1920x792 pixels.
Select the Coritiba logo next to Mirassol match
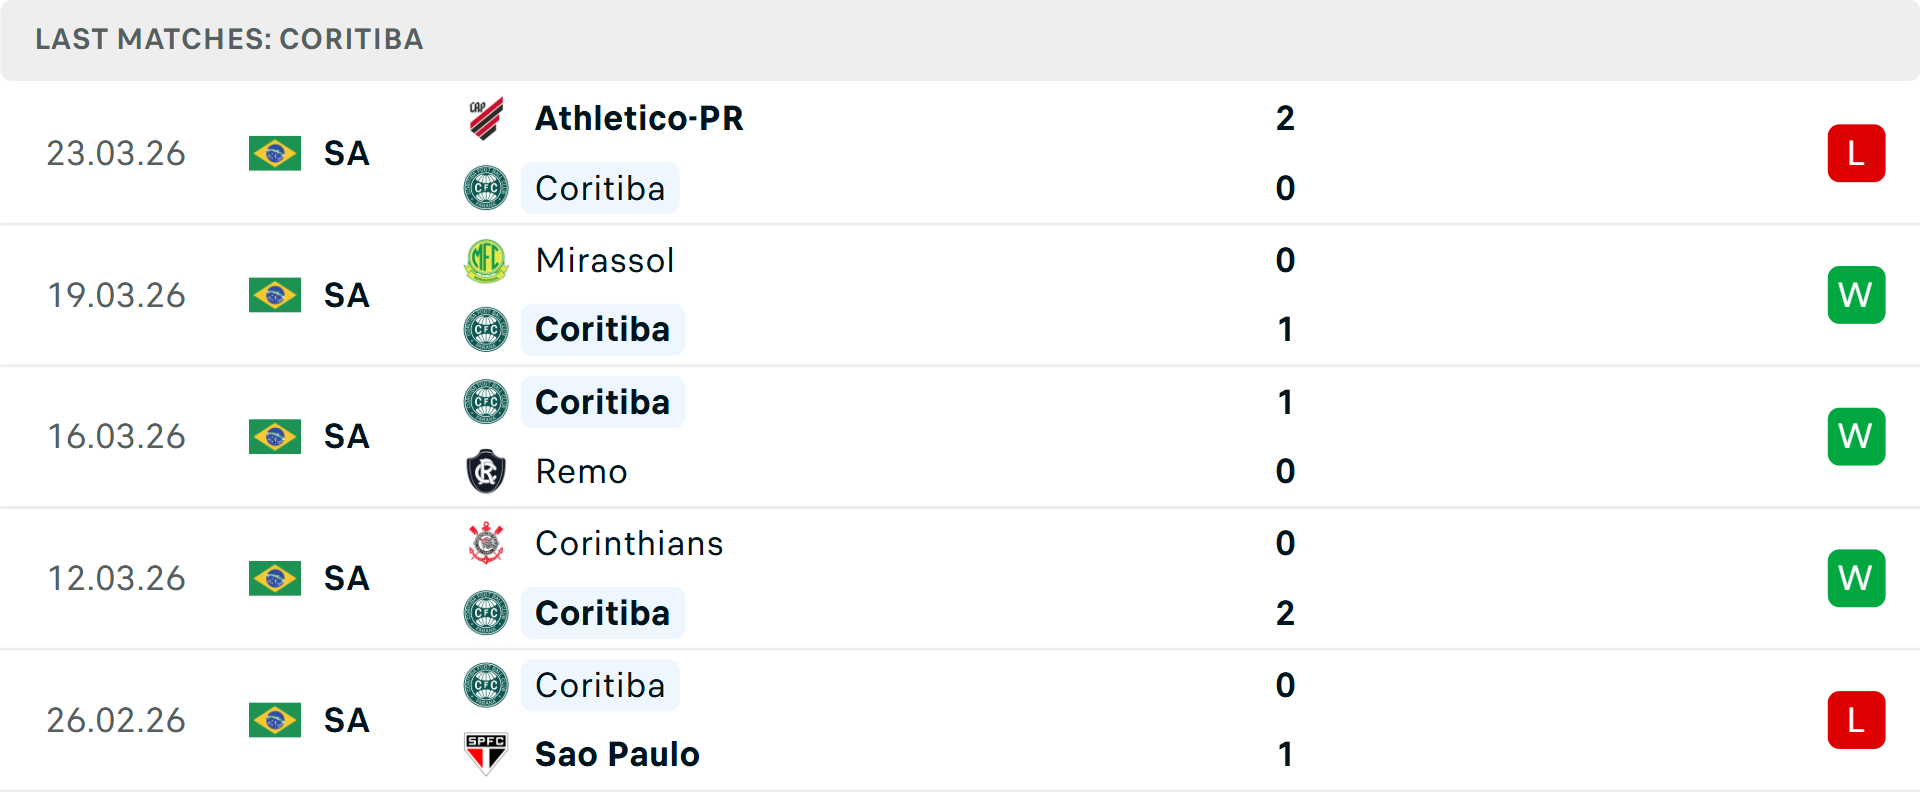486,329
